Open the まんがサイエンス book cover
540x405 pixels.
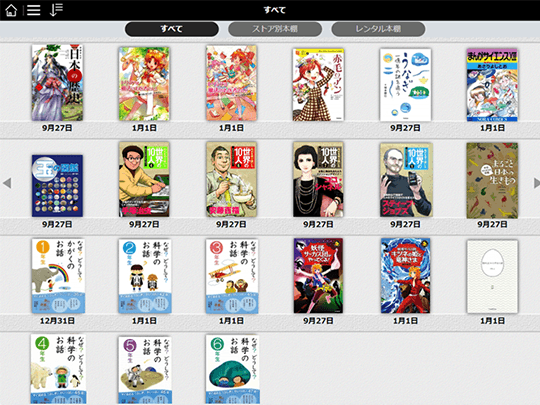pyautogui.click(x=492, y=85)
